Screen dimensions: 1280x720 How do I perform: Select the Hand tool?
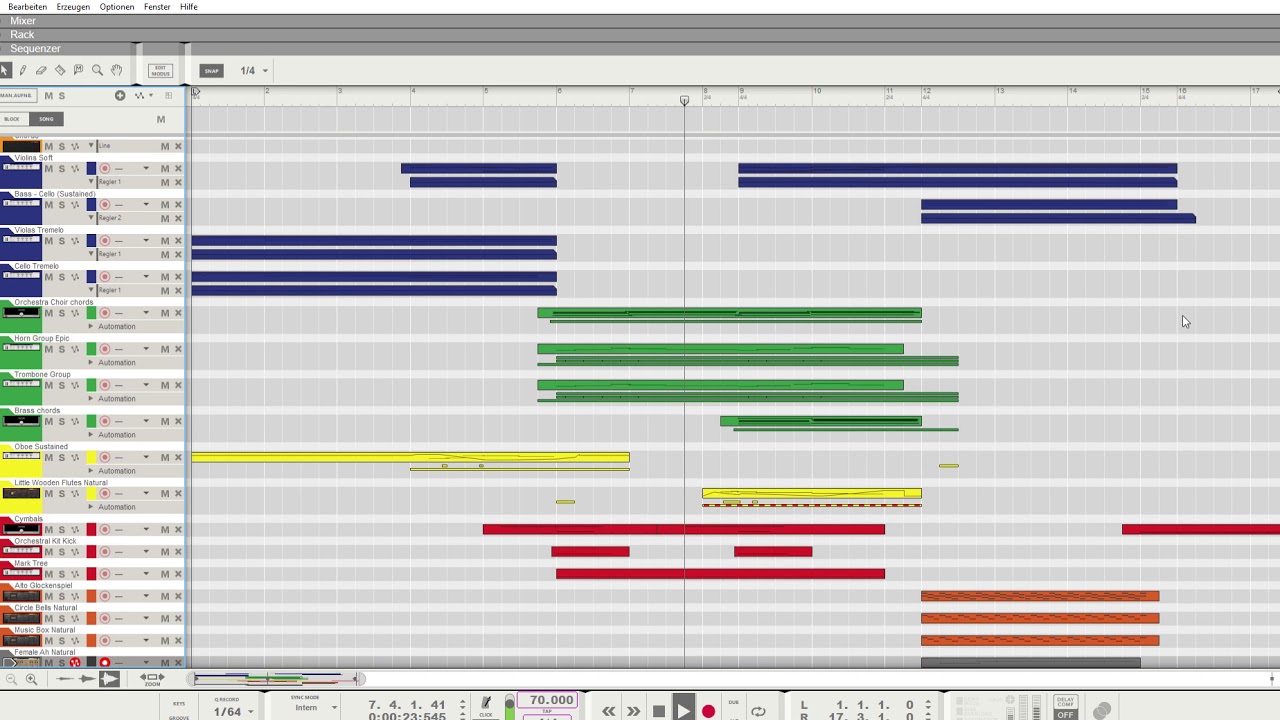pos(116,70)
